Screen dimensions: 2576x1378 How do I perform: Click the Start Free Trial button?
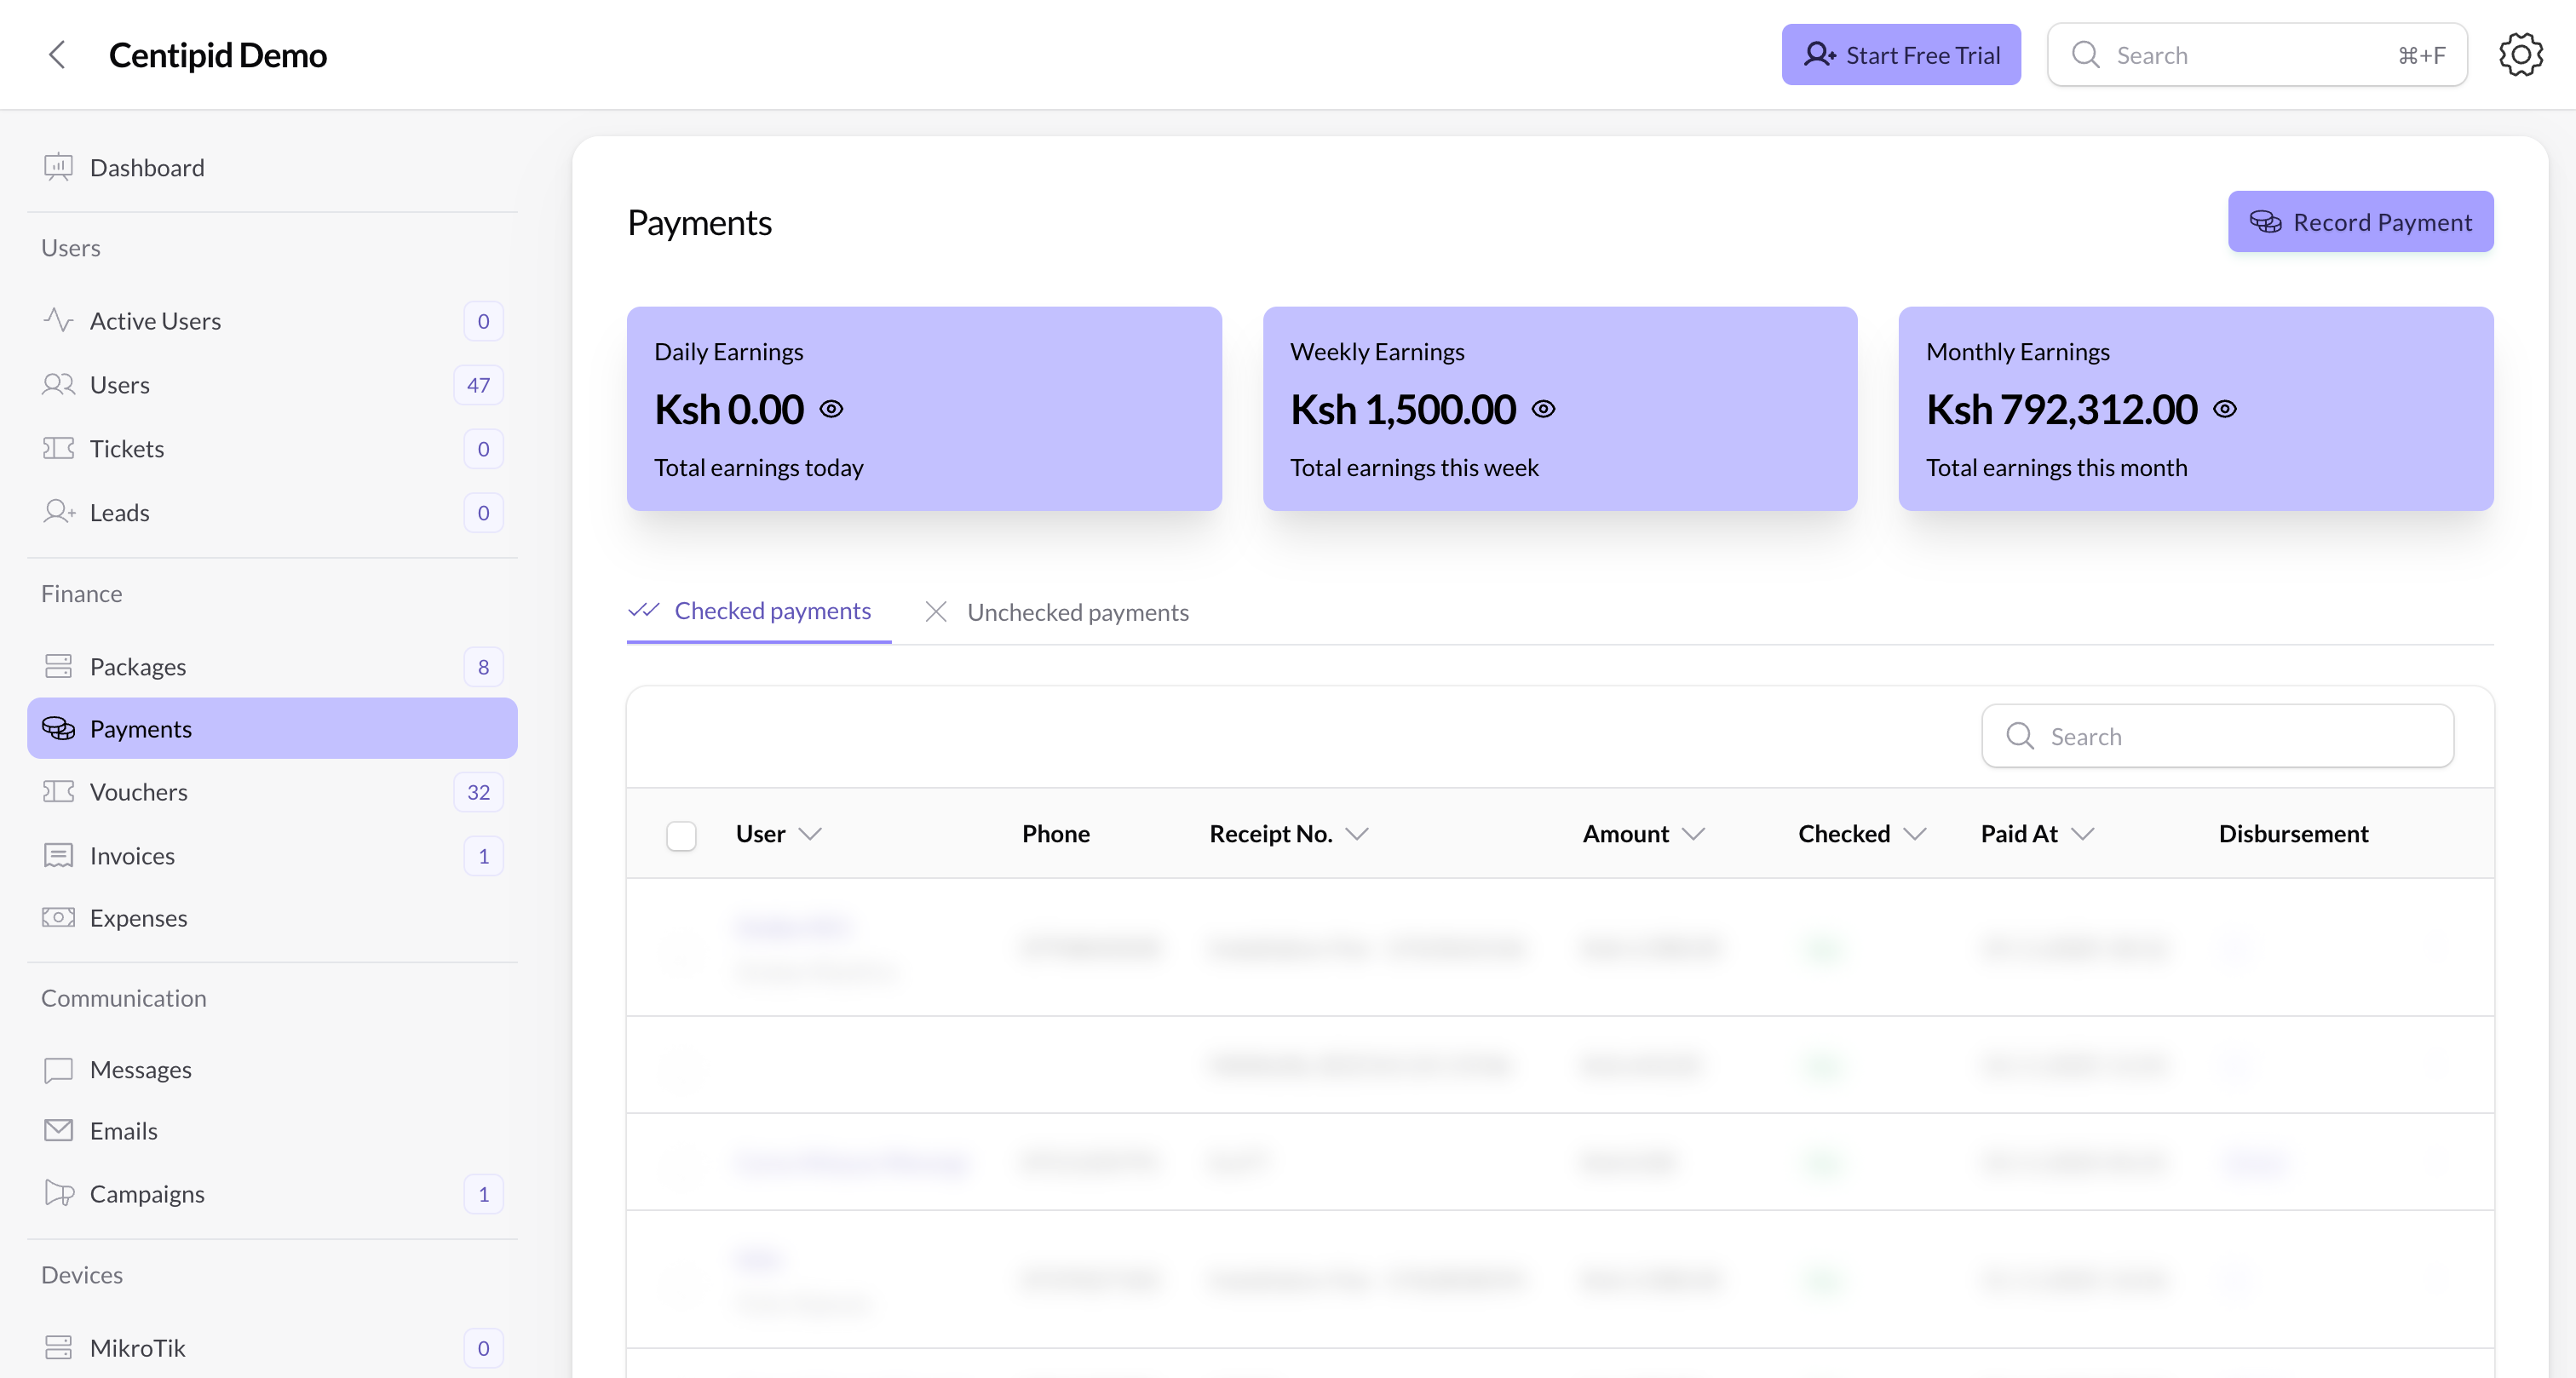click(x=1900, y=54)
